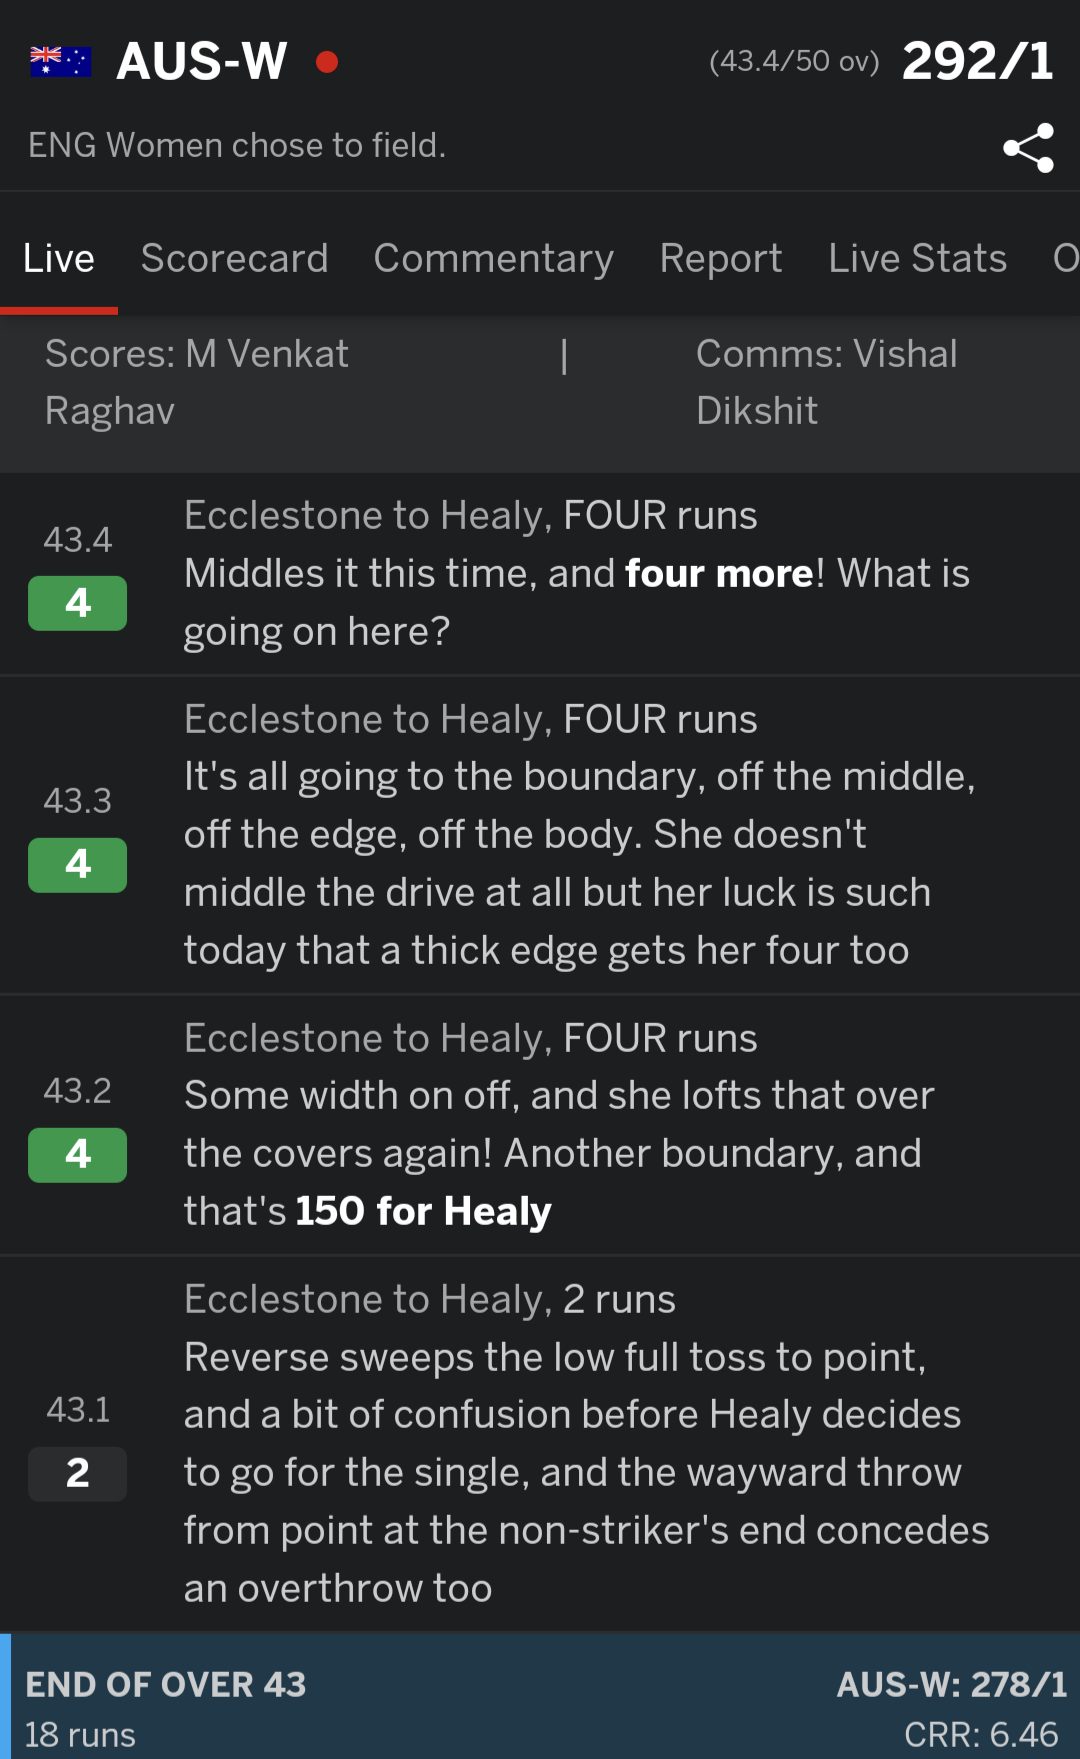This screenshot has width=1080, height=1759.
Task: Tap commentator name Vishal Dikshit
Action: point(826,382)
